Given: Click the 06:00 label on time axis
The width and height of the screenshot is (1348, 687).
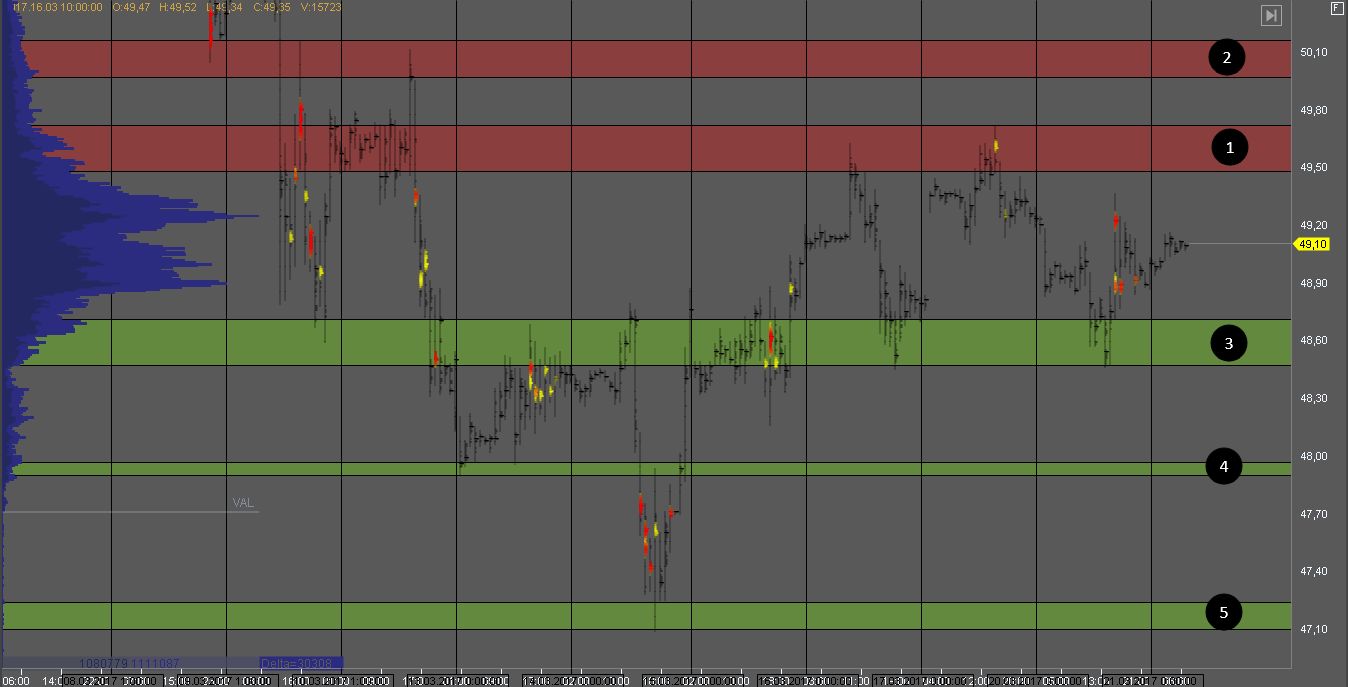Looking at the screenshot, I should point(17,681).
